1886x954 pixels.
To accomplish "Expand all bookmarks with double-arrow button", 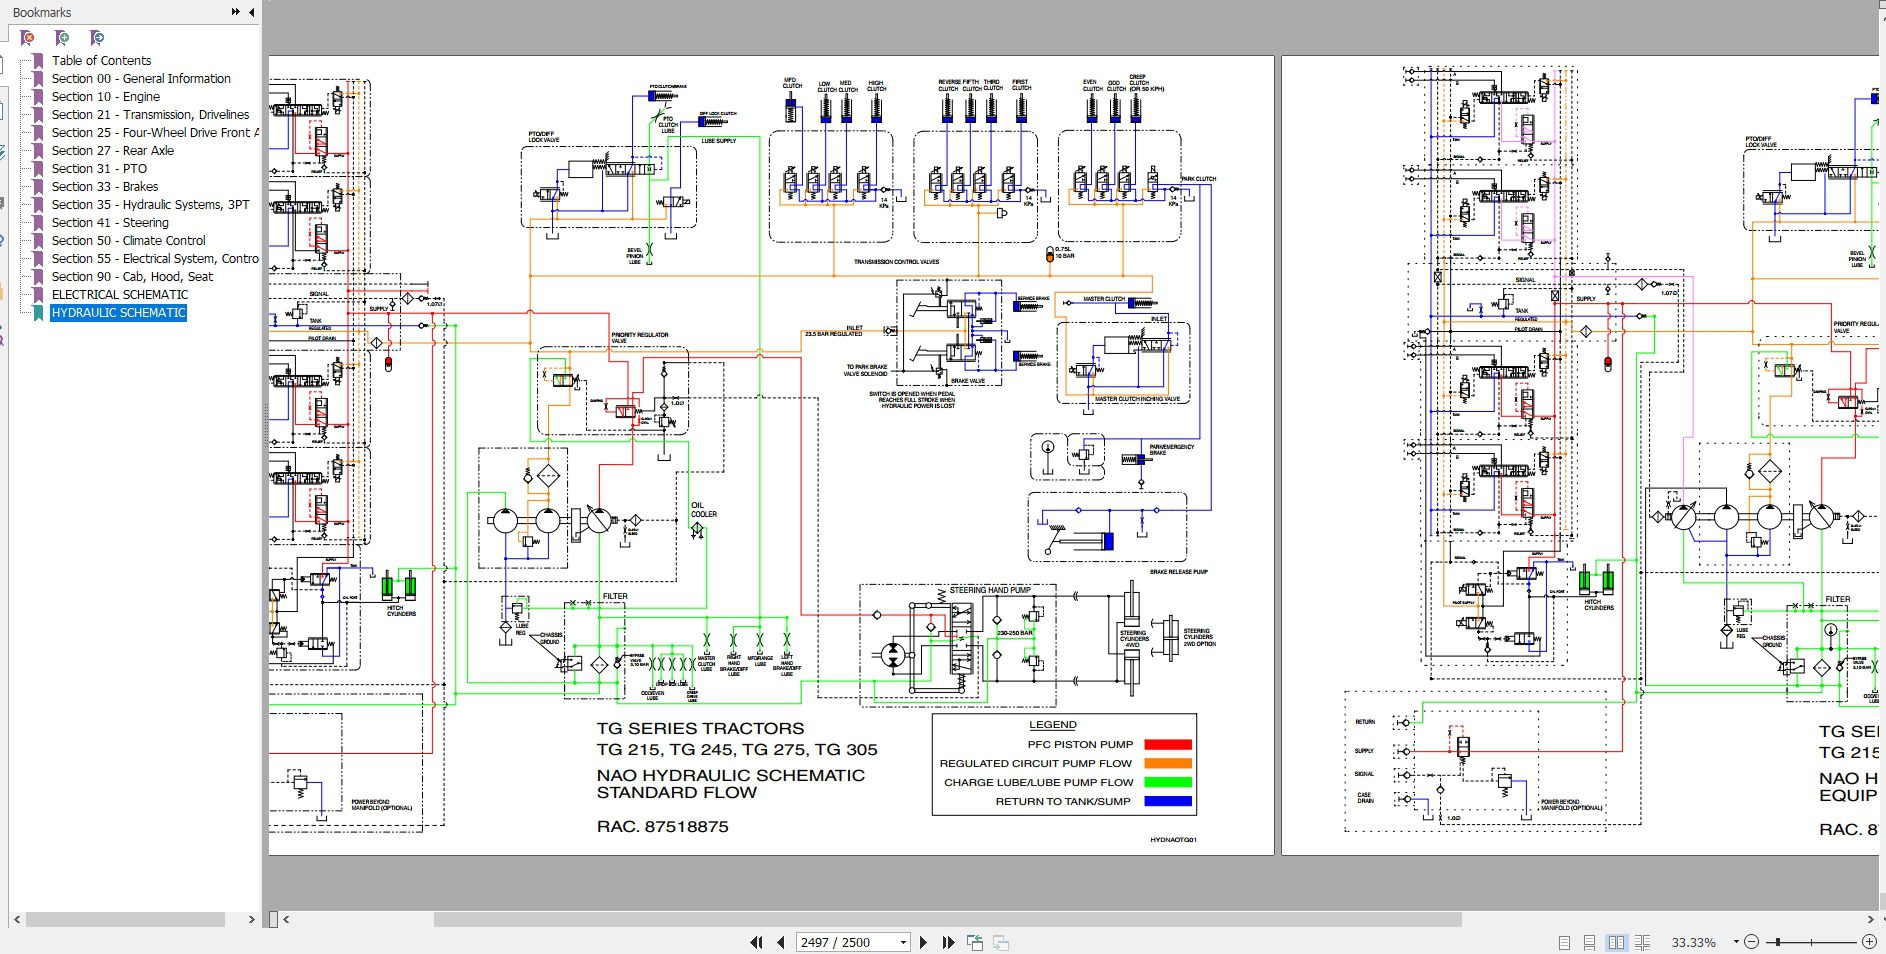I will (x=236, y=12).
